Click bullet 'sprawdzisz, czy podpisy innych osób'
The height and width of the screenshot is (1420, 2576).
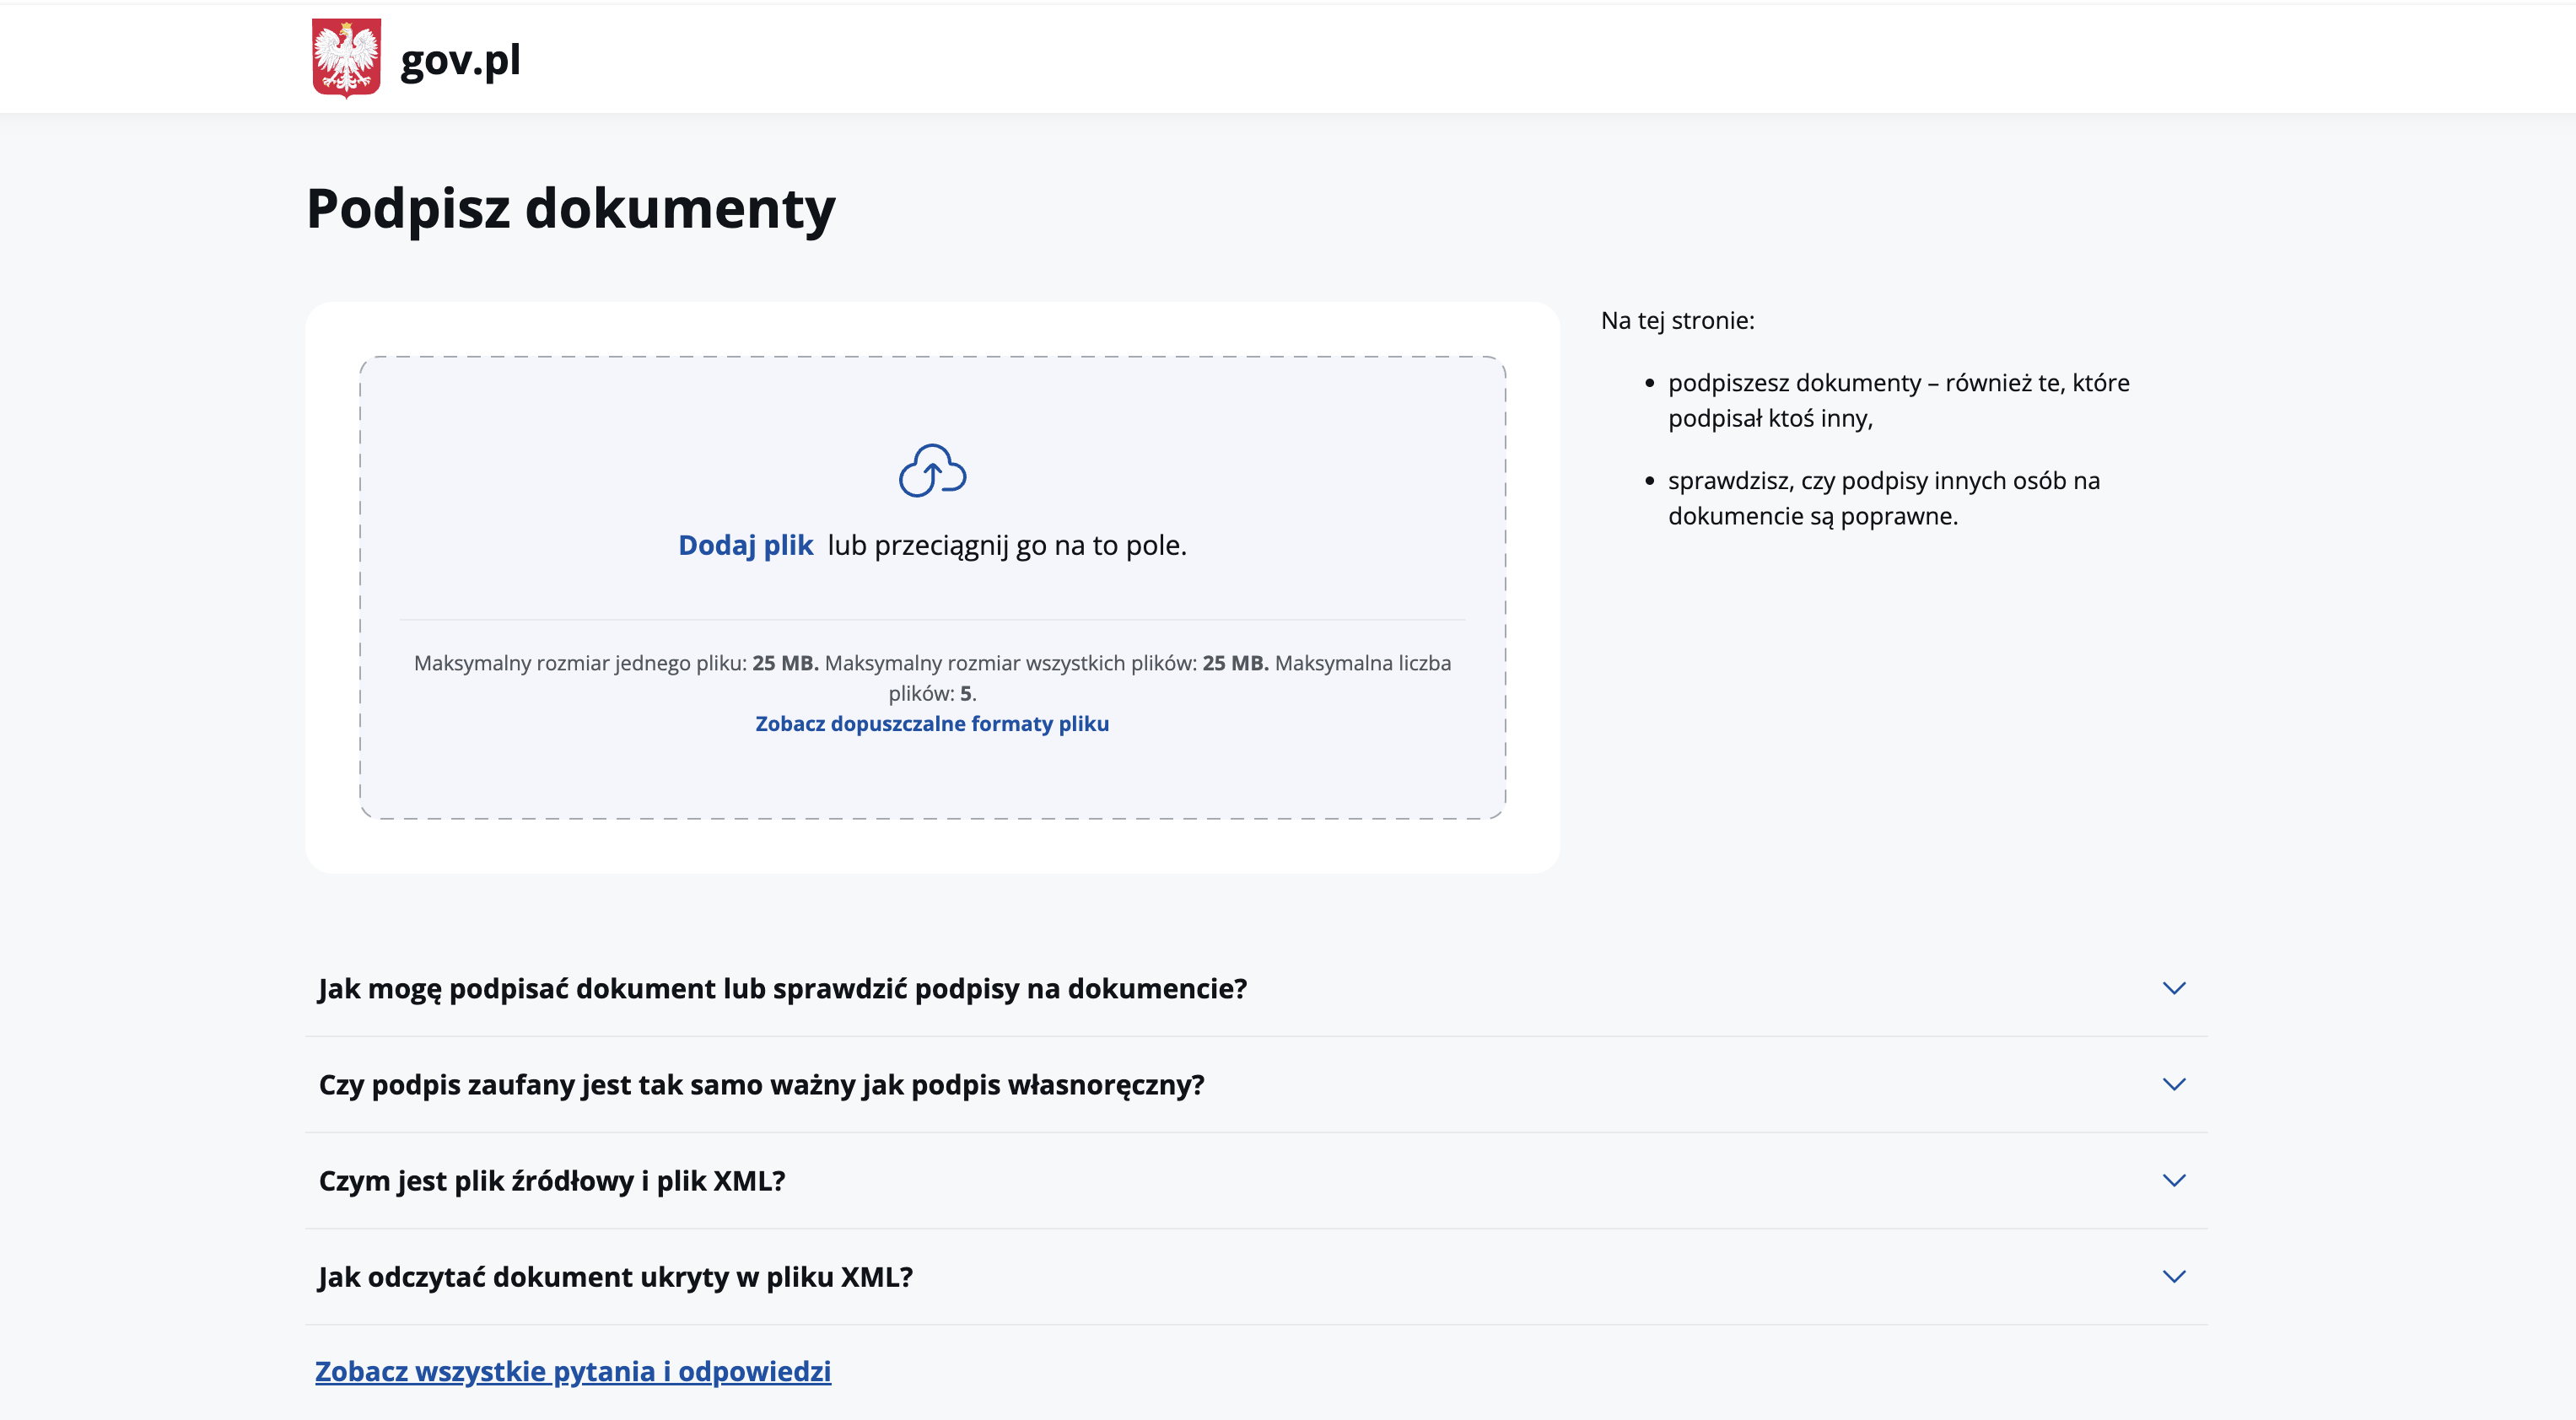click(1883, 498)
